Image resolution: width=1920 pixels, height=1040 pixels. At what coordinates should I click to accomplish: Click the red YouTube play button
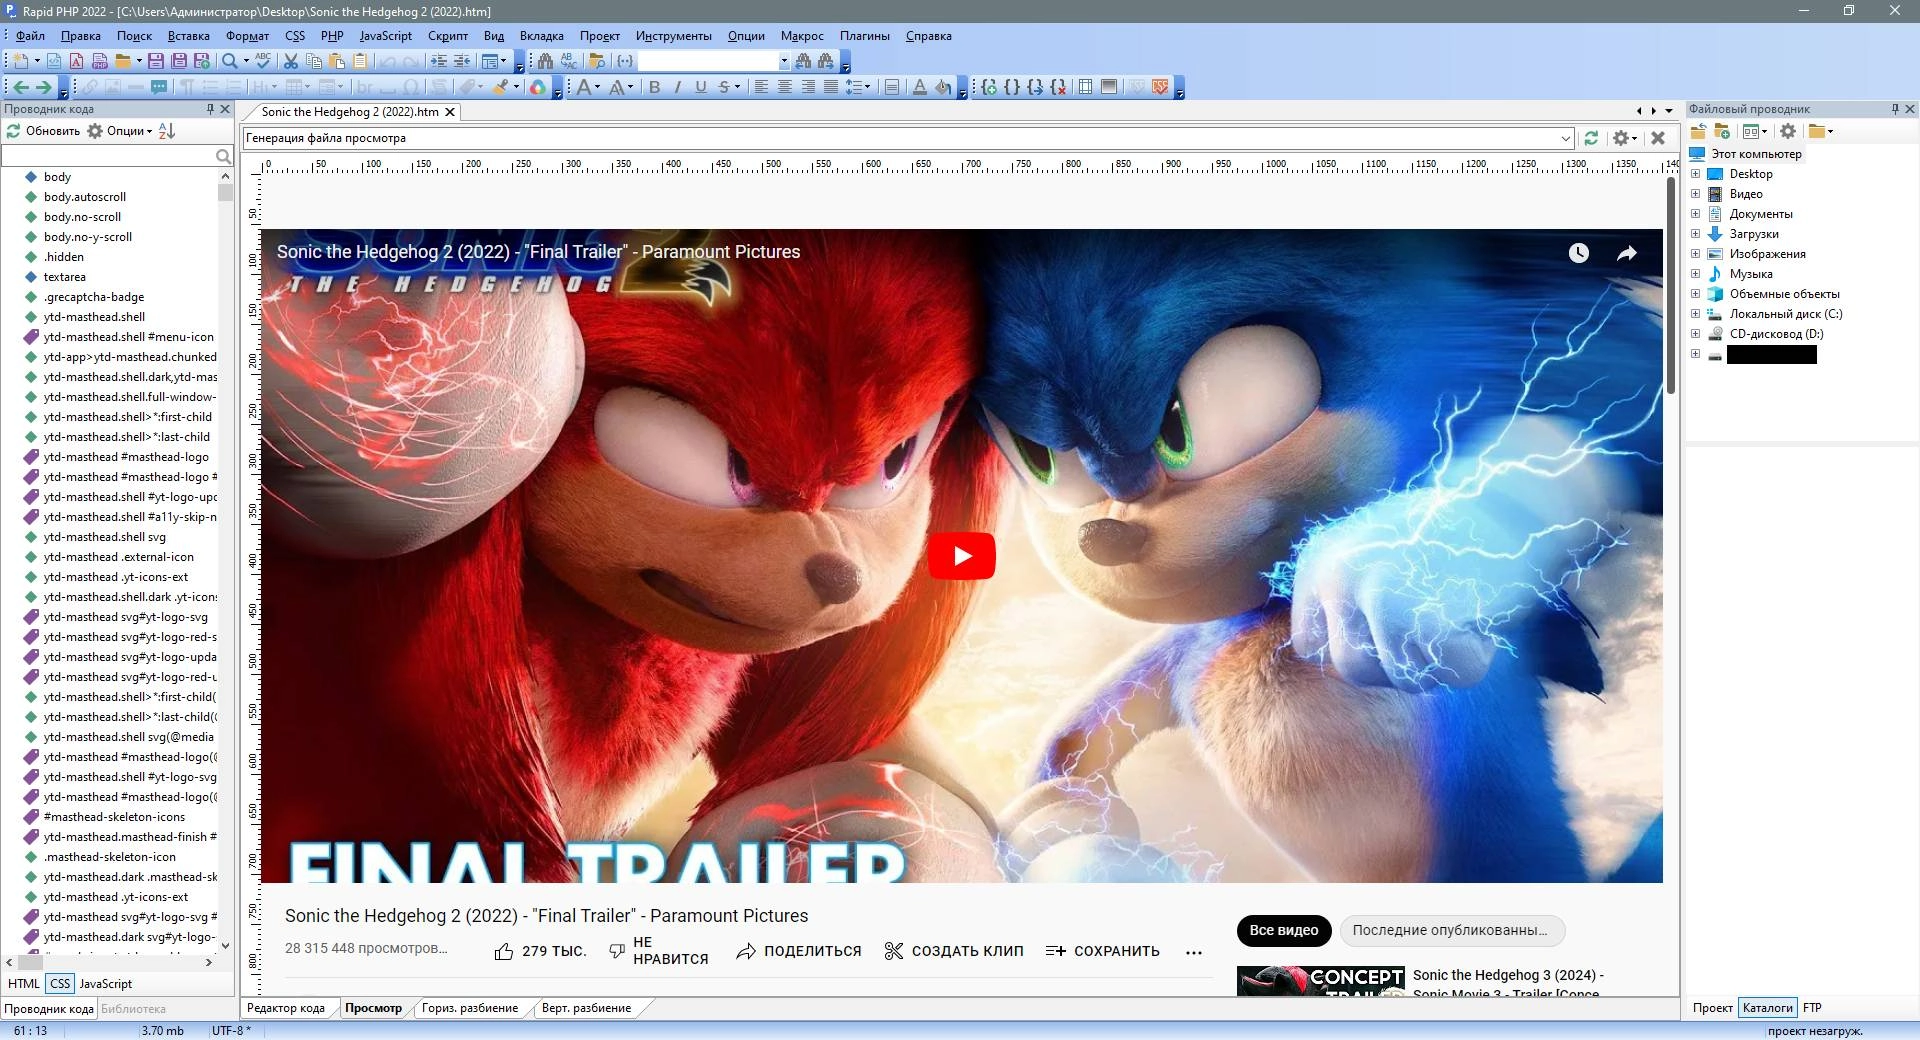[x=962, y=556]
